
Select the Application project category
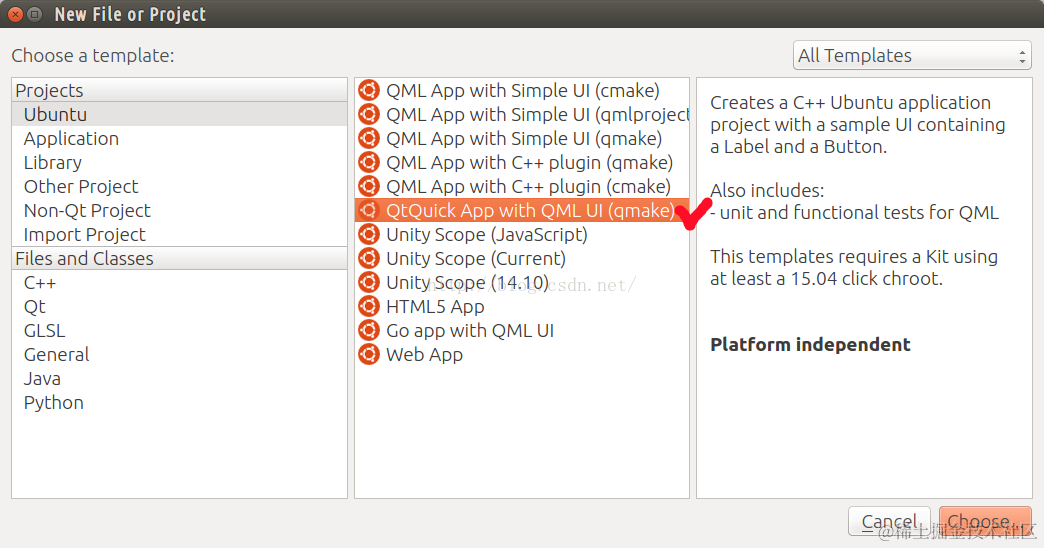coord(180,138)
